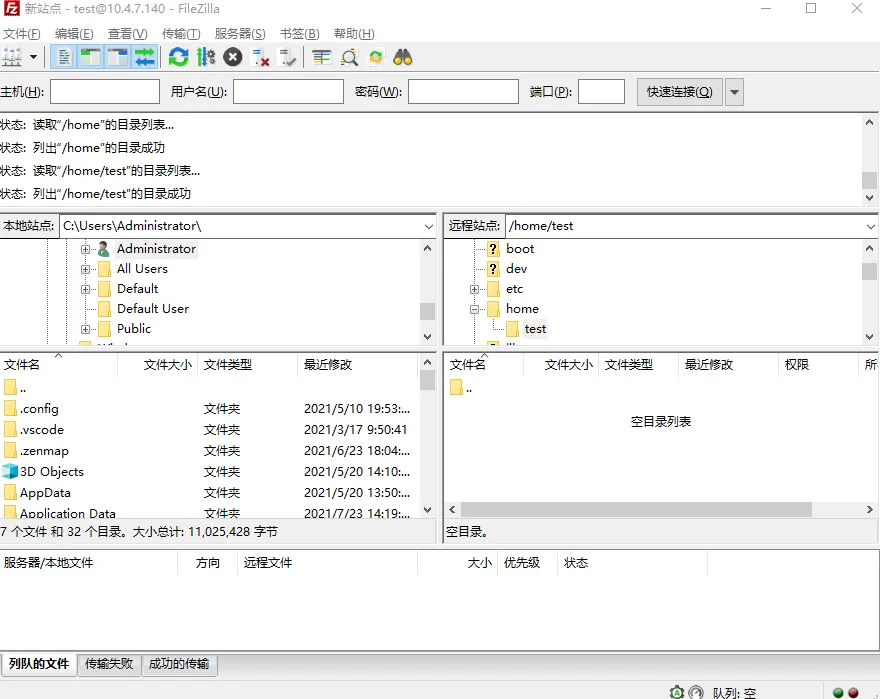Select the .zenmap local folder

coord(44,451)
